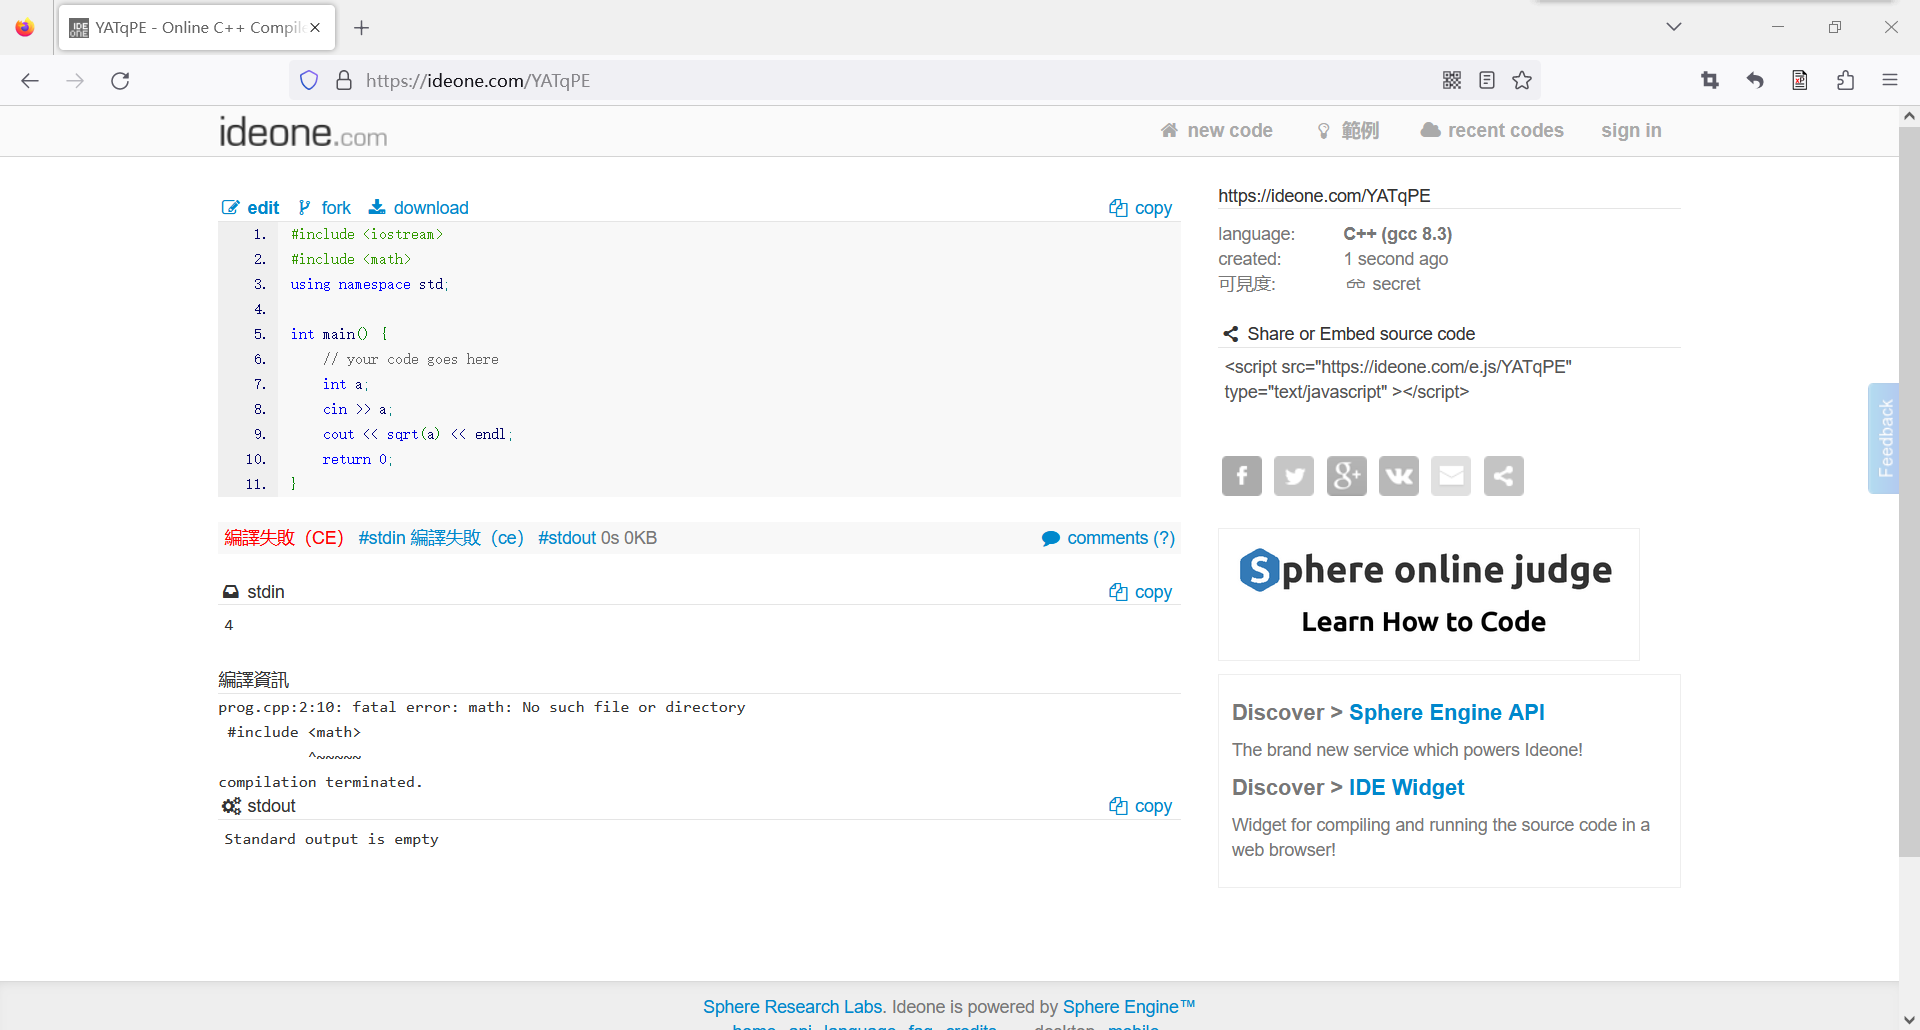1920x1030 pixels.
Task: Copy the source code
Action: pos(1141,208)
